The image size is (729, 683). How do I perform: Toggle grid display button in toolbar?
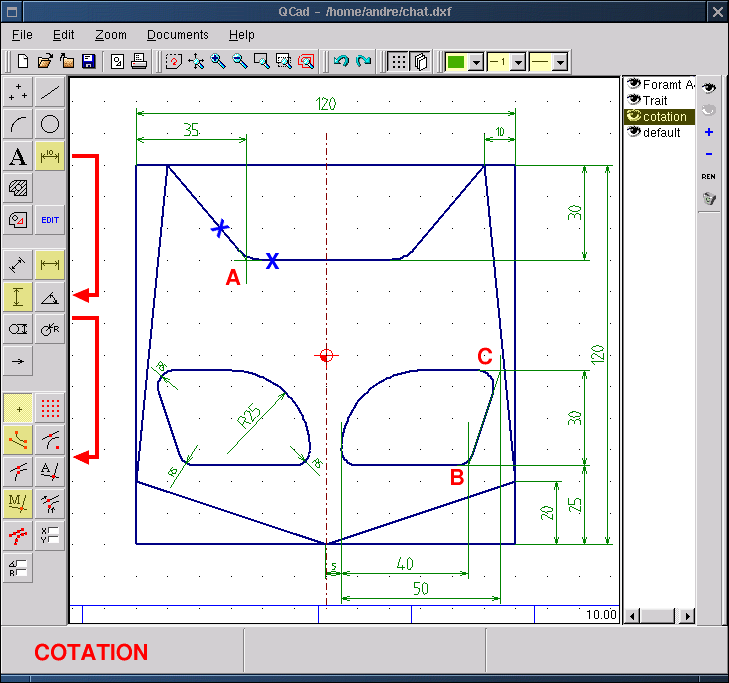tap(398, 61)
